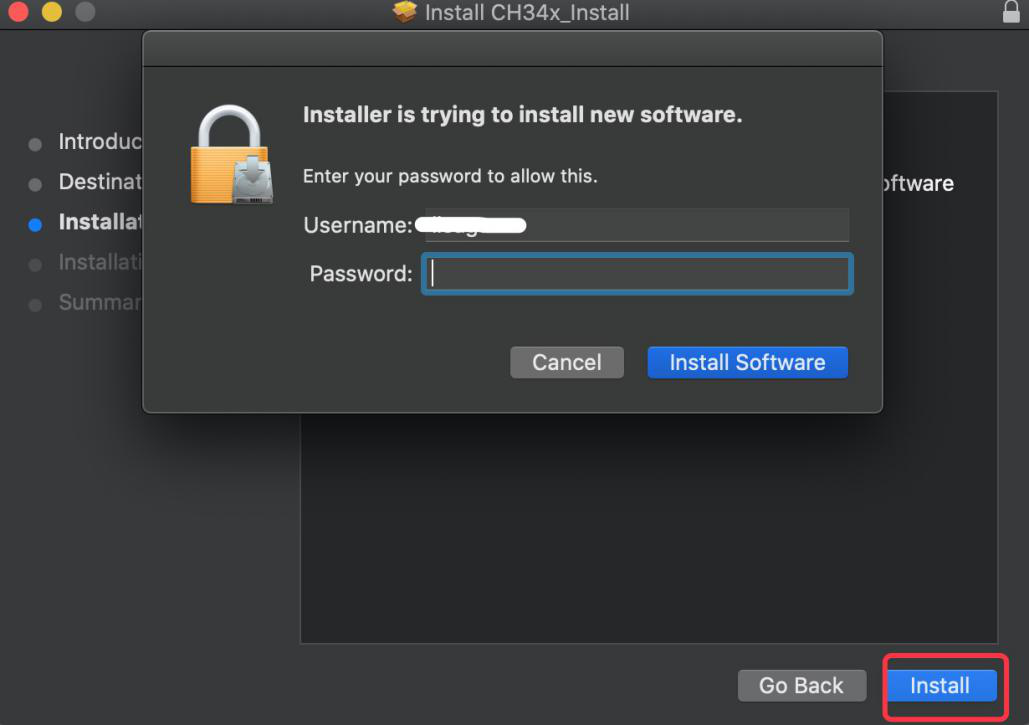Click into the Username field

(x=637, y=225)
